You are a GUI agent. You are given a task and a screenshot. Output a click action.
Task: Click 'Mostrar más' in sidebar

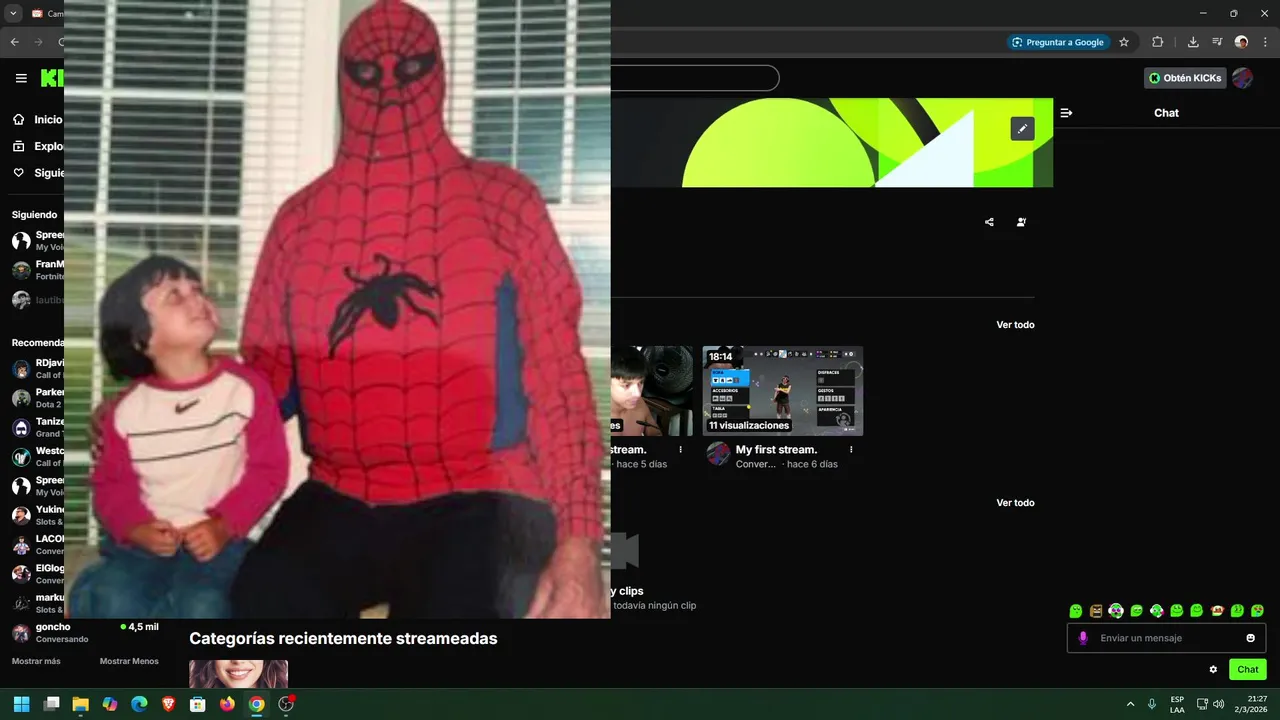tap(36, 661)
